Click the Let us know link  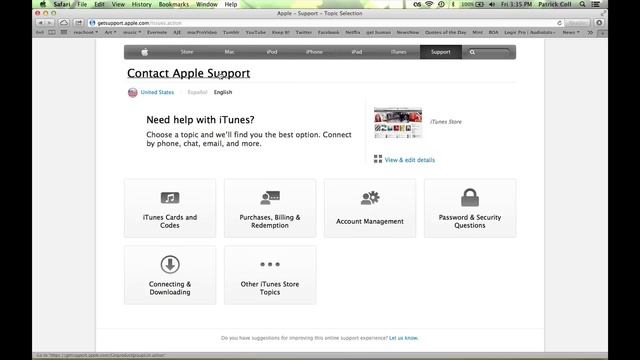coord(403,338)
